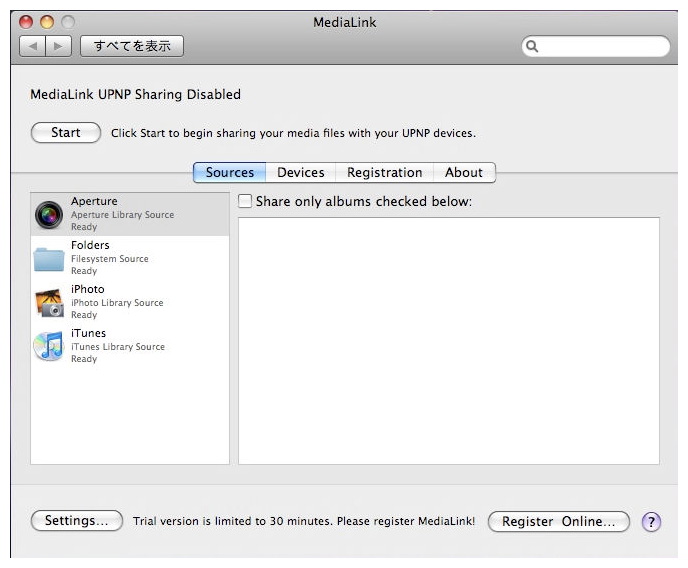Switch to the Devices tab
The height and width of the screenshot is (568, 688).
pyautogui.click(x=301, y=172)
